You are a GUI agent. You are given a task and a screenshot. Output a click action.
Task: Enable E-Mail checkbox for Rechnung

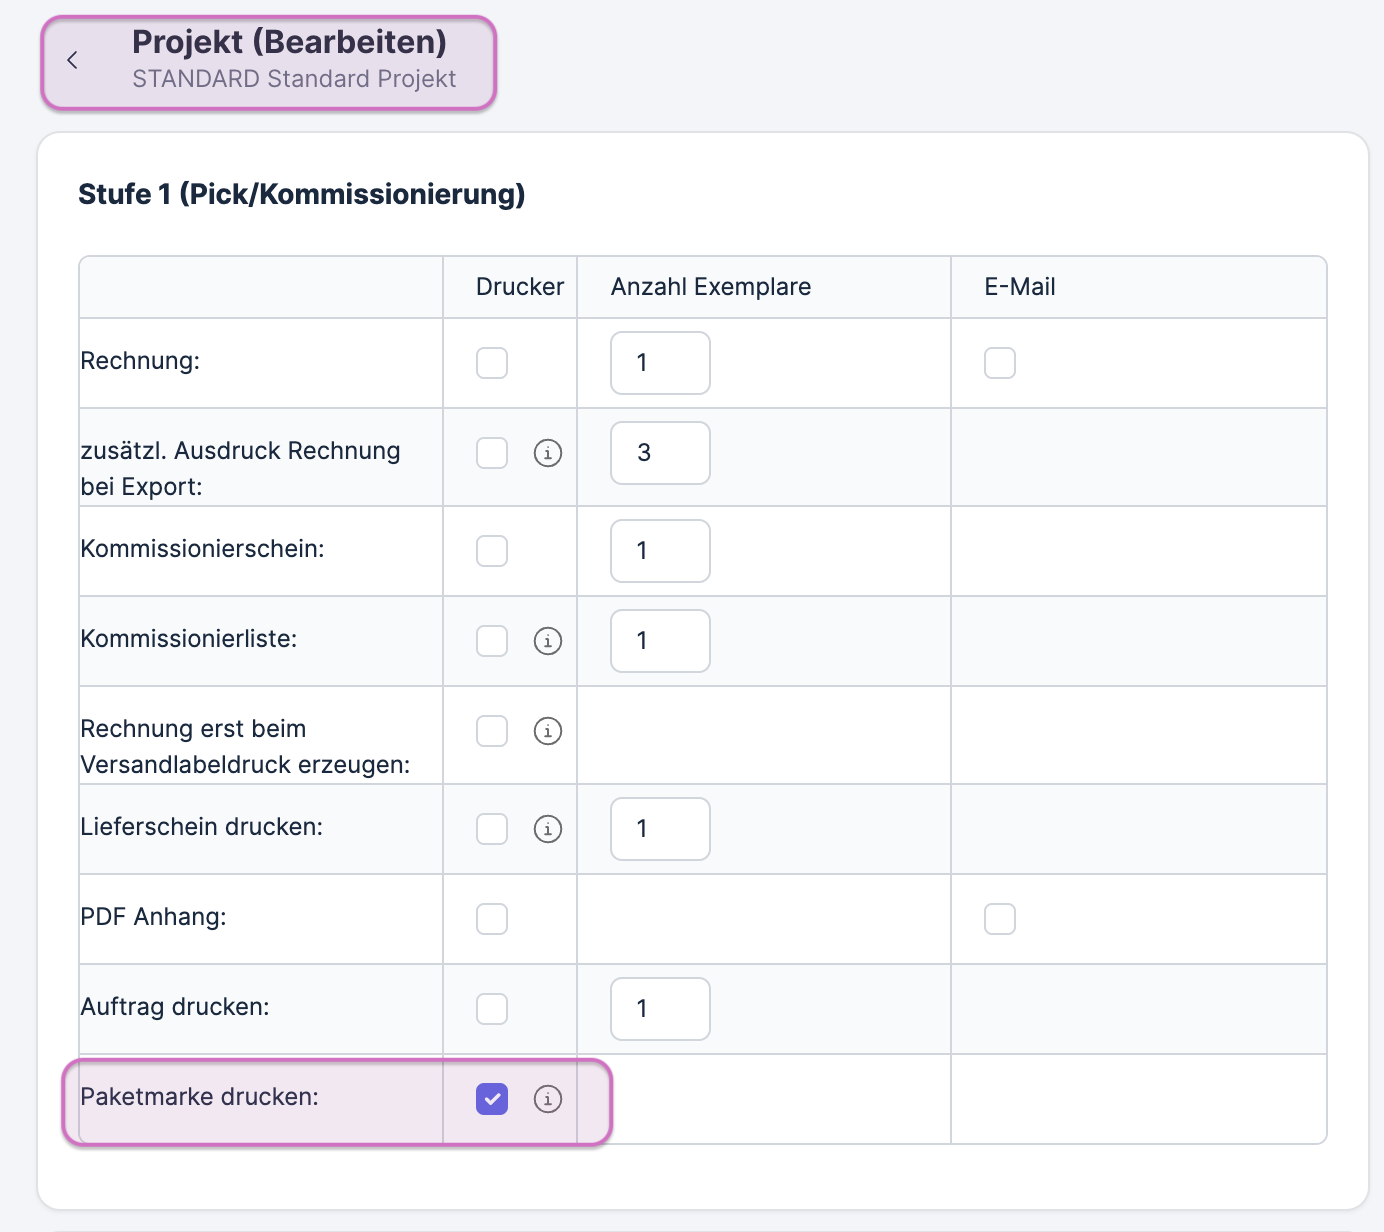tap(999, 363)
